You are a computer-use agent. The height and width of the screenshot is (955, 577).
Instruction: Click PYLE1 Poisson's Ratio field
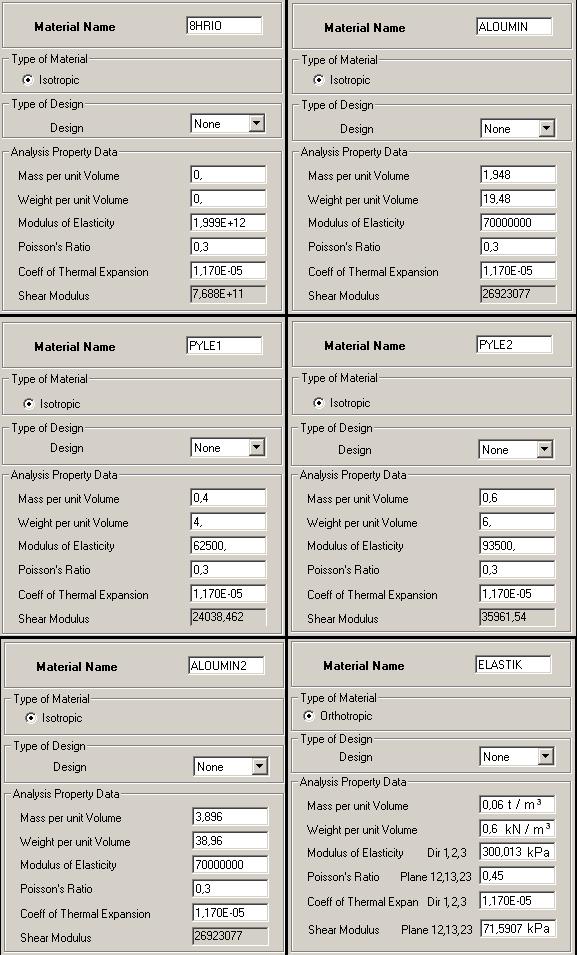coord(228,569)
